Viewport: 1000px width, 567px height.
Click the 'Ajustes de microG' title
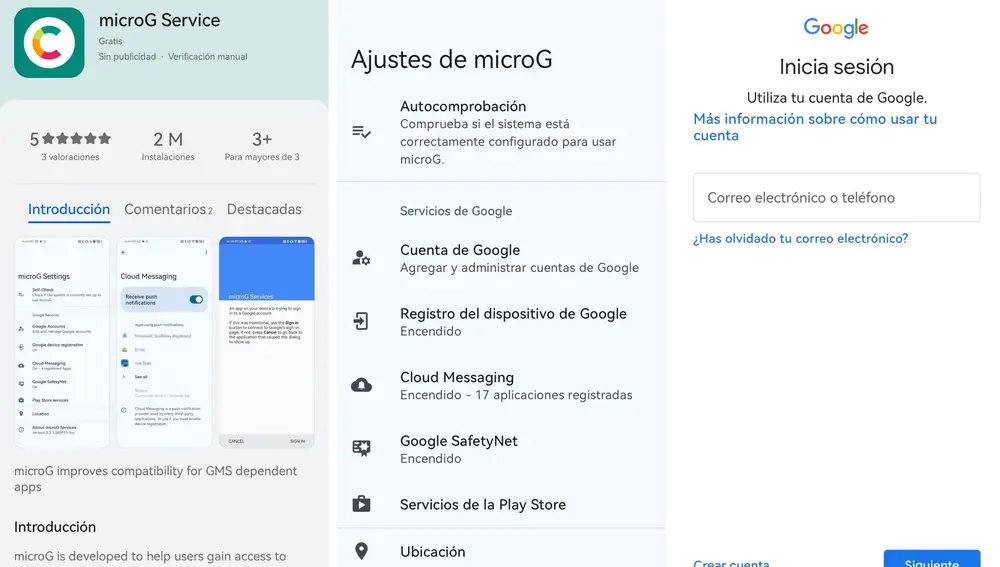coord(452,60)
